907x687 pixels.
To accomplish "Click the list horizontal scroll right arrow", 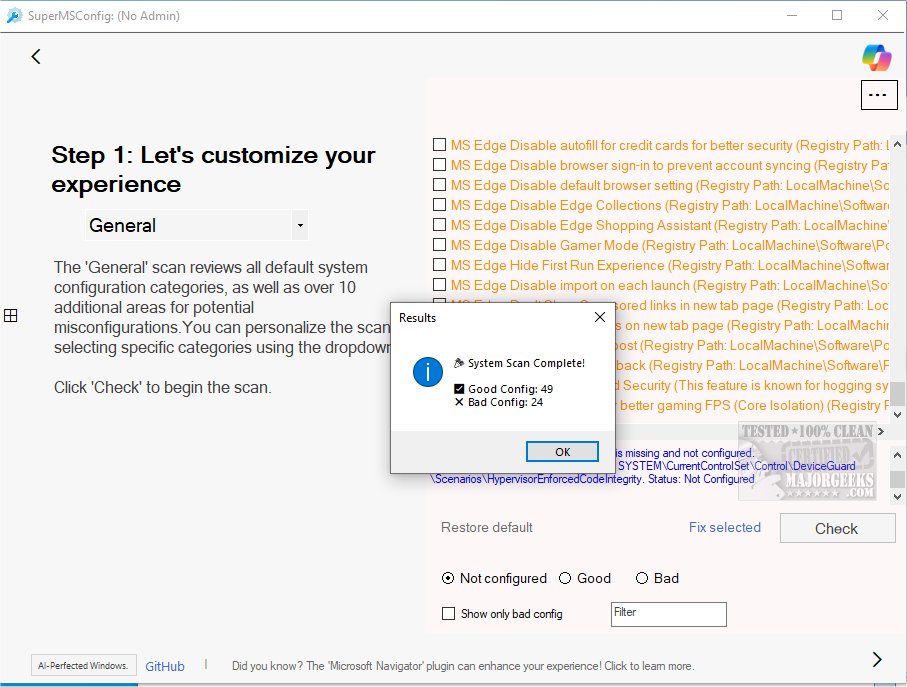I will coord(881,431).
